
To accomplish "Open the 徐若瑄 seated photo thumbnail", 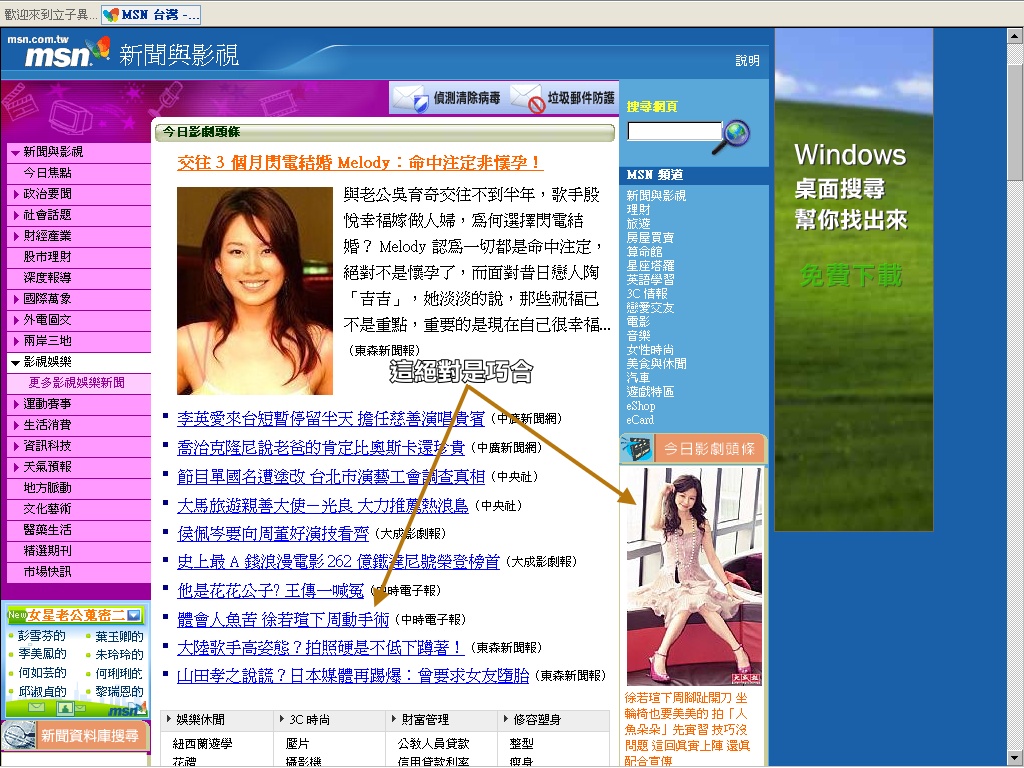I will pos(694,576).
